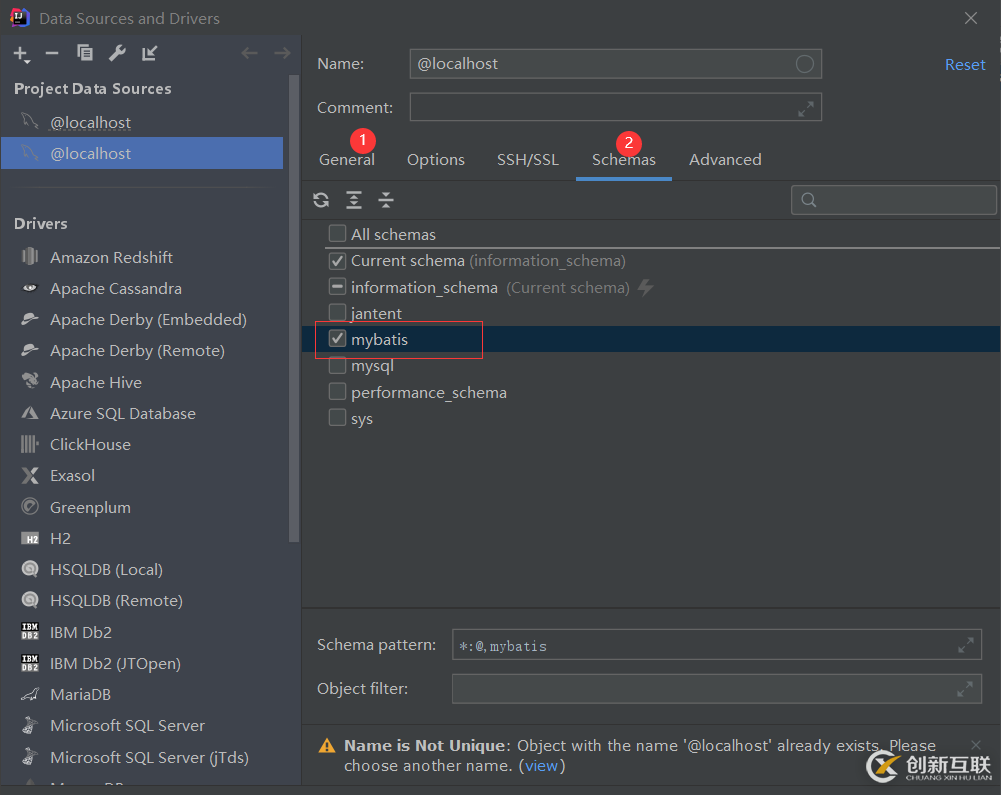Select the highlighted @localhost data source
The height and width of the screenshot is (795, 1001).
pyautogui.click(x=142, y=153)
